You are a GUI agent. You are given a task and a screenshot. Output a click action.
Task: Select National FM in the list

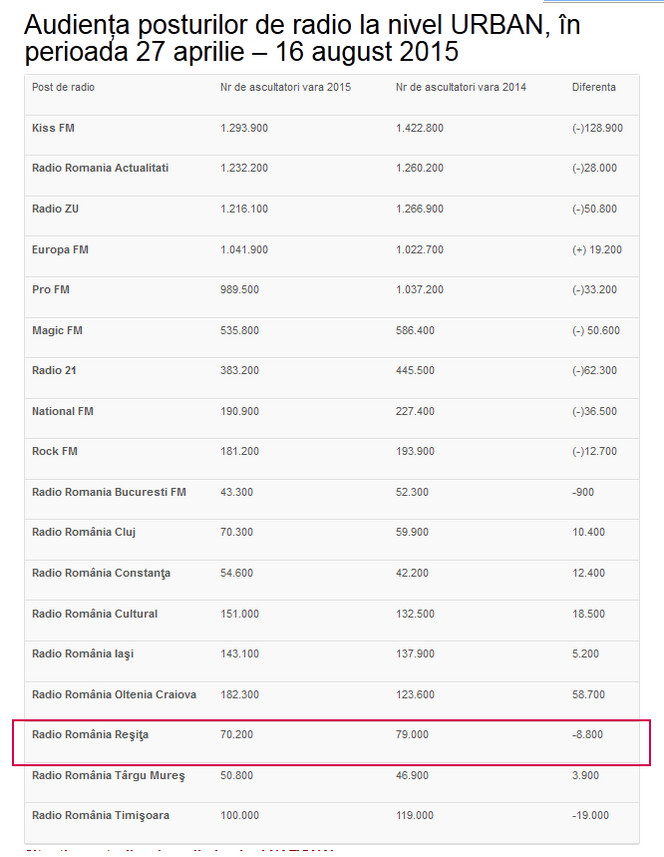click(63, 411)
